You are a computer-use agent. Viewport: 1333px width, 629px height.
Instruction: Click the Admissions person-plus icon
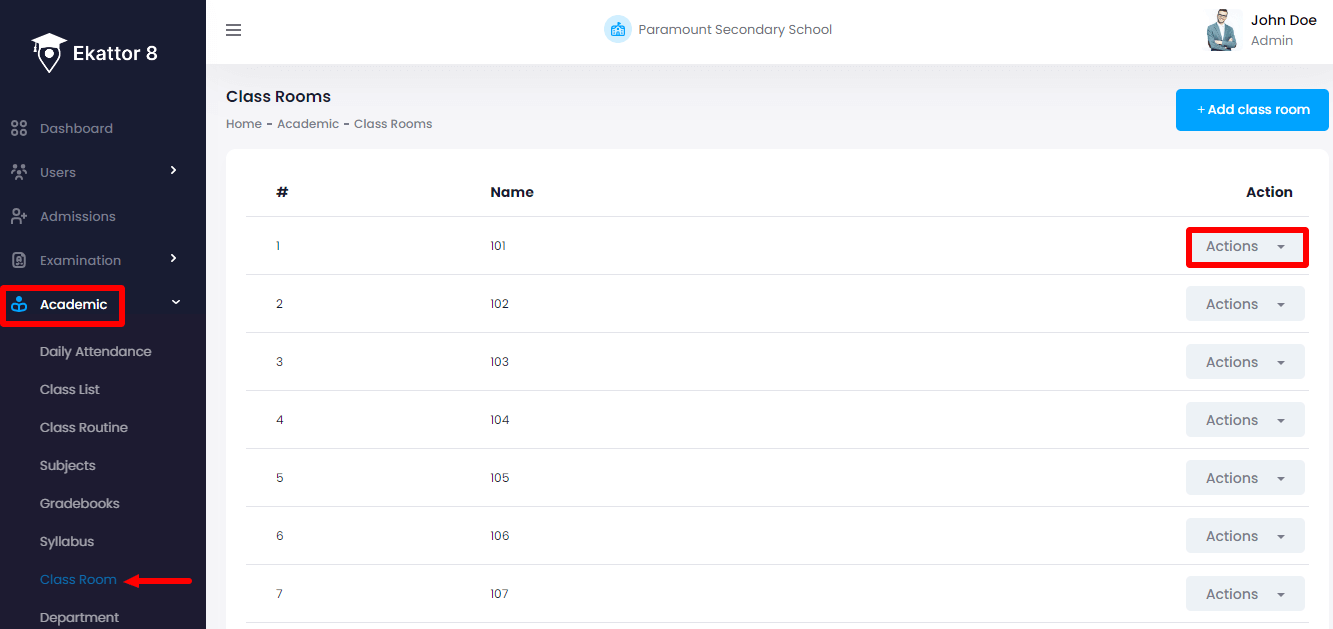18,216
